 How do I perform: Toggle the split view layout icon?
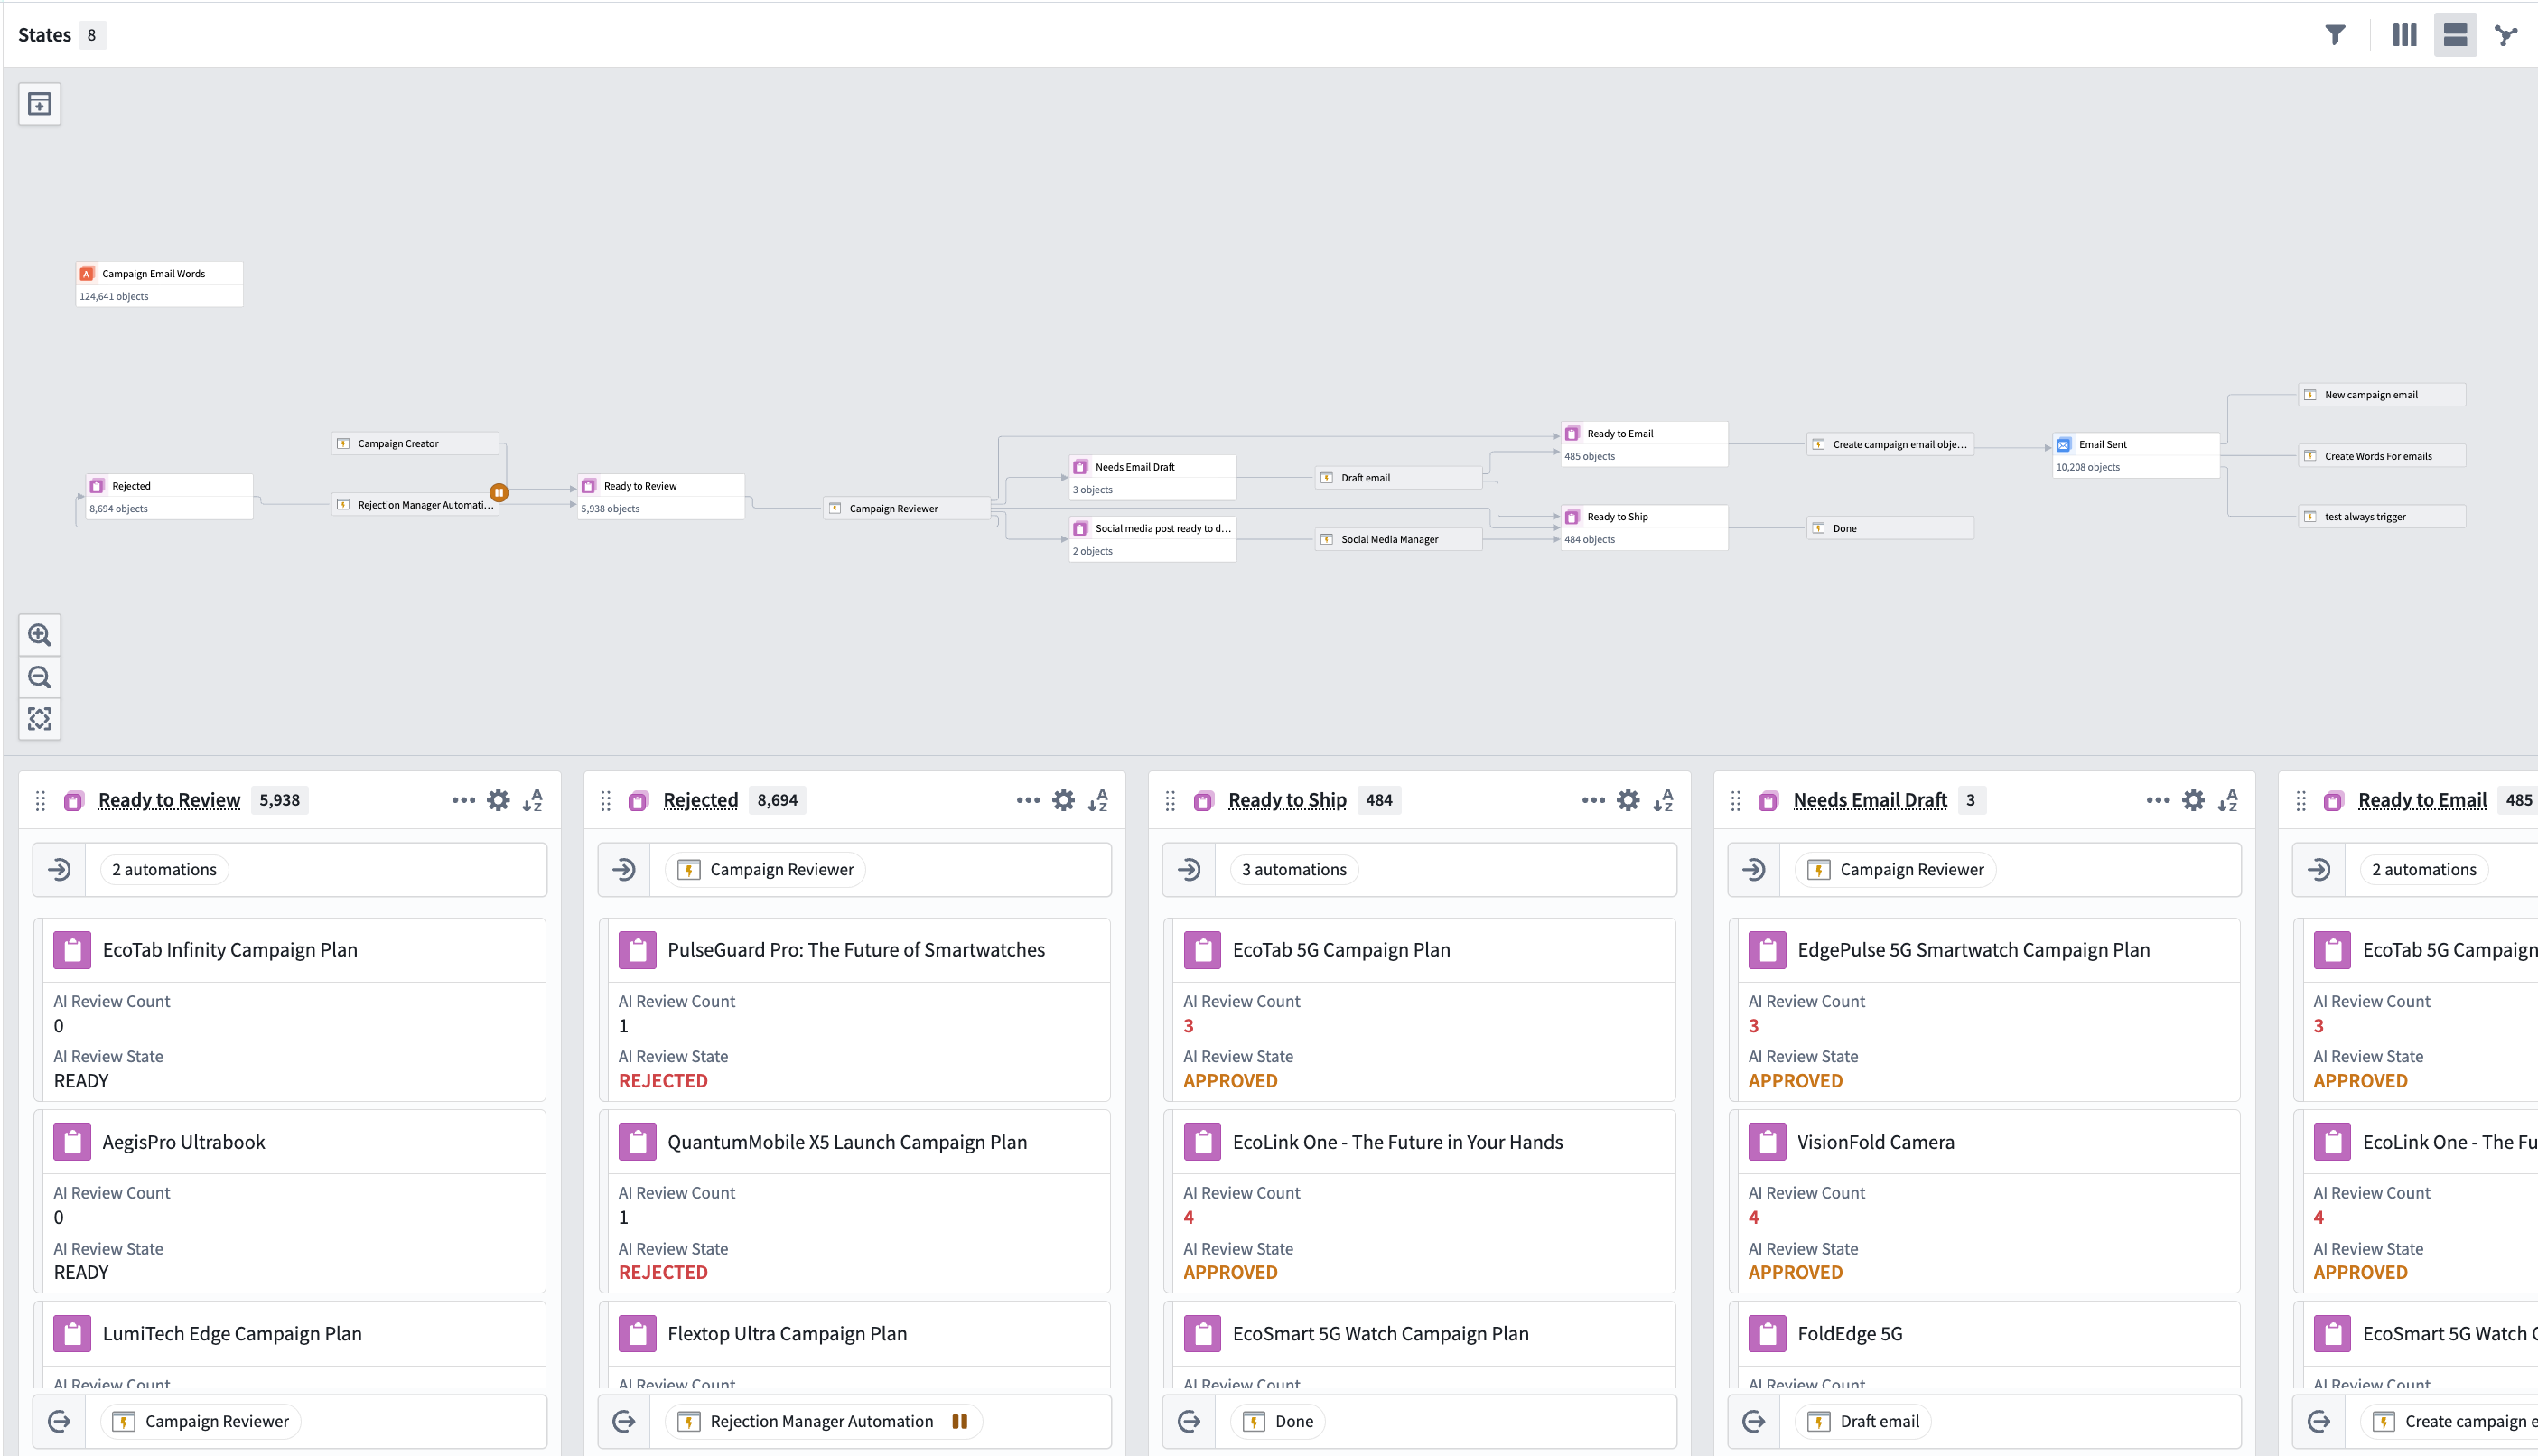[x=2455, y=35]
